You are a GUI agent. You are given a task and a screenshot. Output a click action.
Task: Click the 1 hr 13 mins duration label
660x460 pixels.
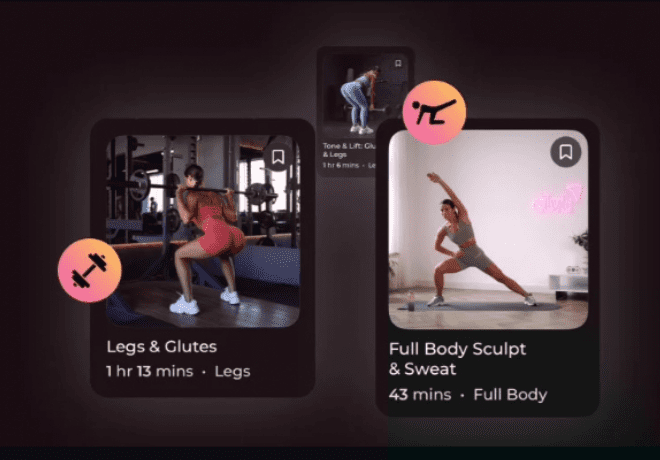pyautogui.click(x=150, y=371)
